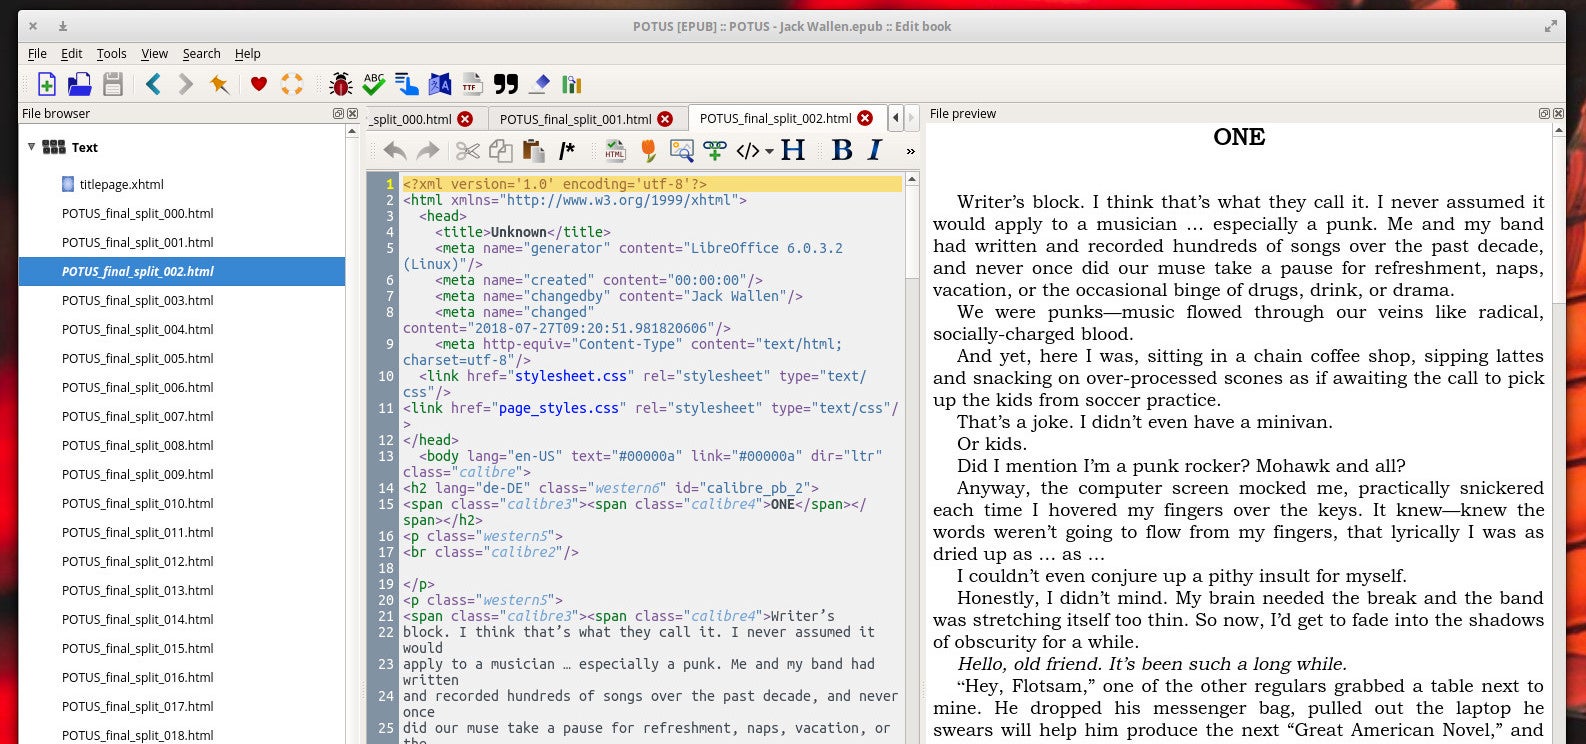The image size is (1586, 744).
Task: Close the _split_000.html tab
Action: coord(465,119)
